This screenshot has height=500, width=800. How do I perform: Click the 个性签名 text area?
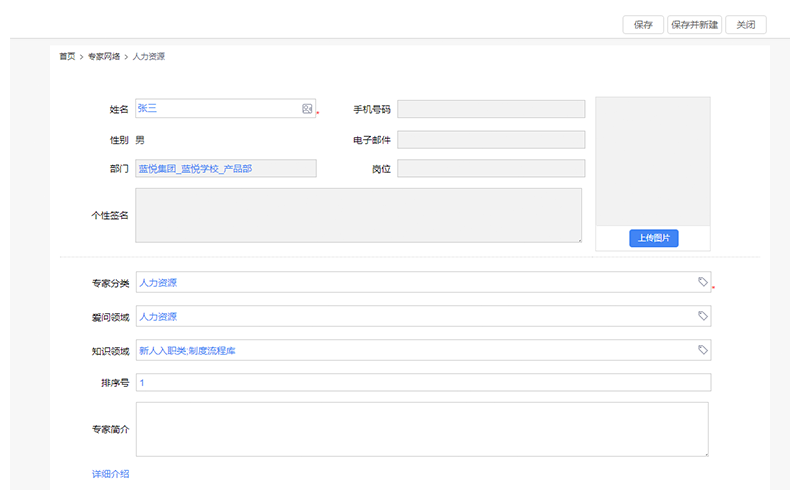[x=358, y=215]
